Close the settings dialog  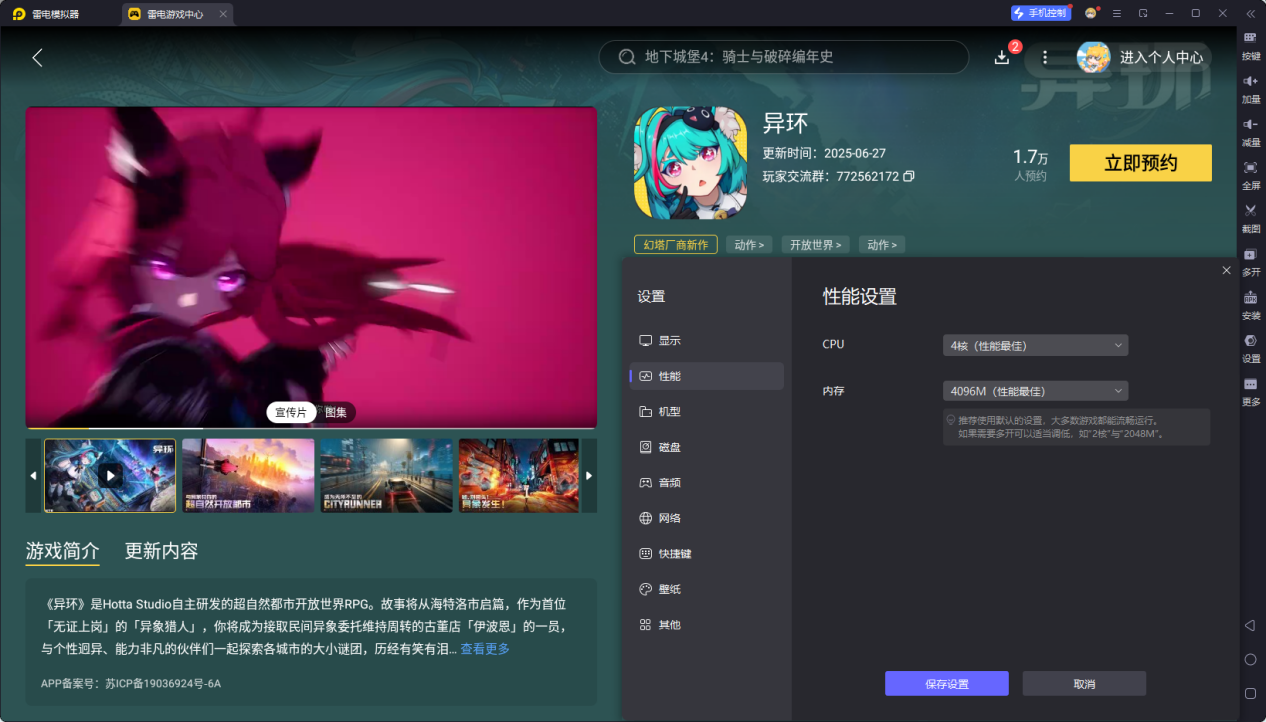1226,270
